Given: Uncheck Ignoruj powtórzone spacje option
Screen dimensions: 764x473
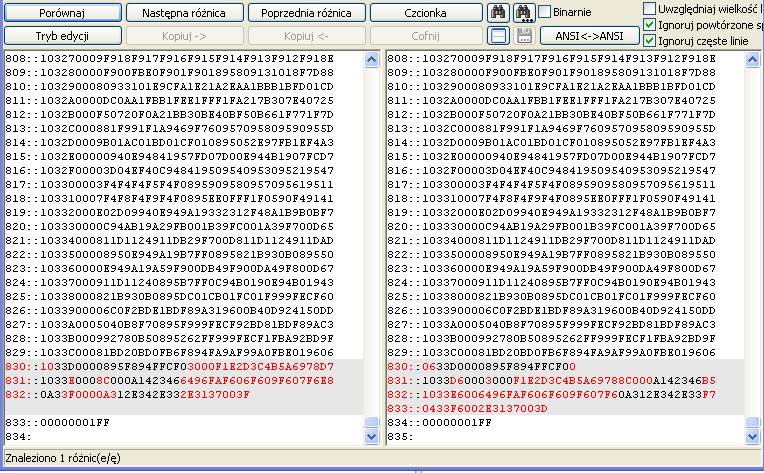Looking at the screenshot, I should (x=649, y=24).
